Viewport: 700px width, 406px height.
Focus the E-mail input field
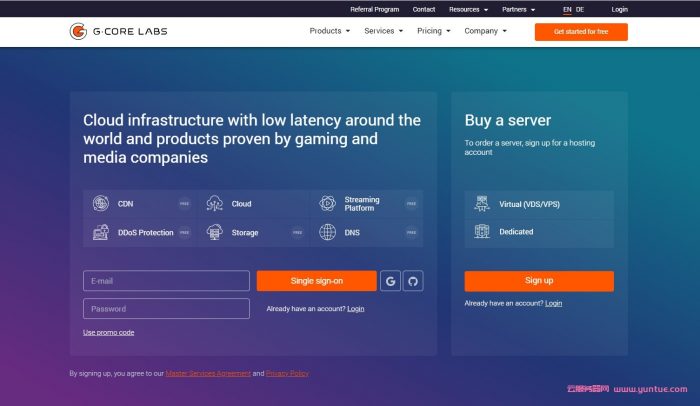[166, 281]
